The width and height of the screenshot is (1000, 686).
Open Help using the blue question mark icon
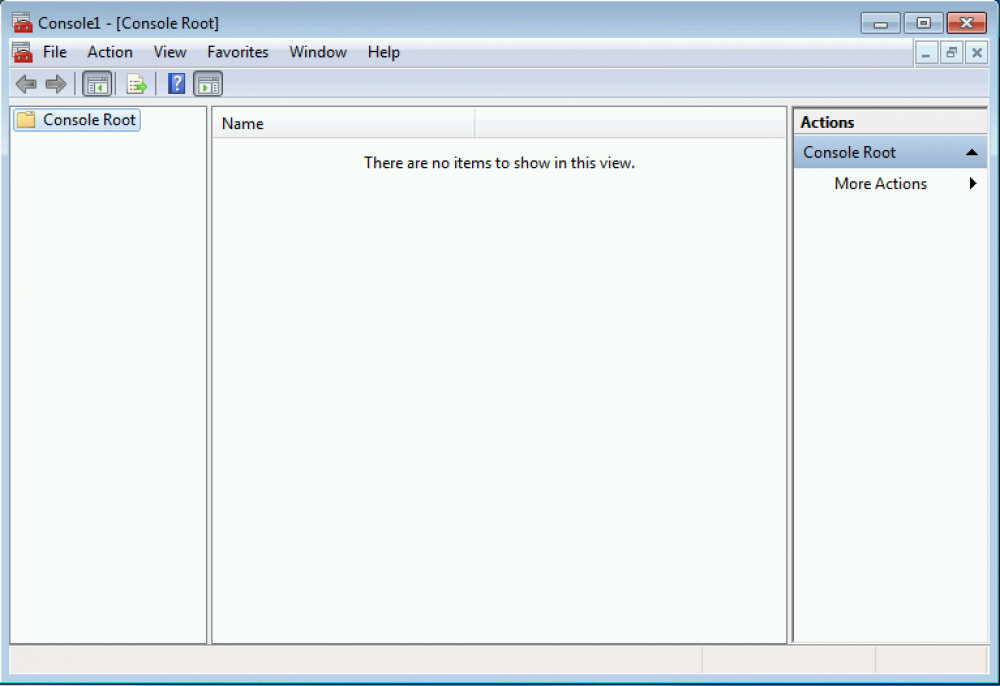click(x=176, y=84)
